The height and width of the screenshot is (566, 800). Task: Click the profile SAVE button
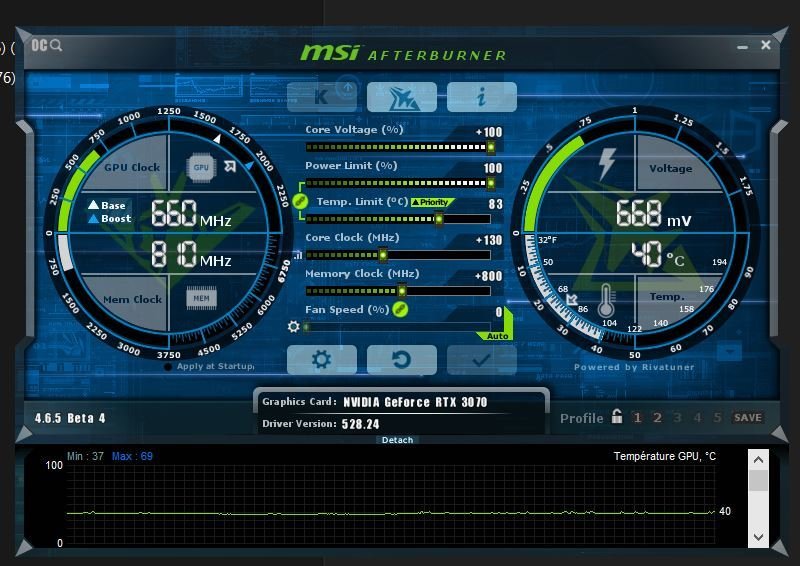(747, 417)
